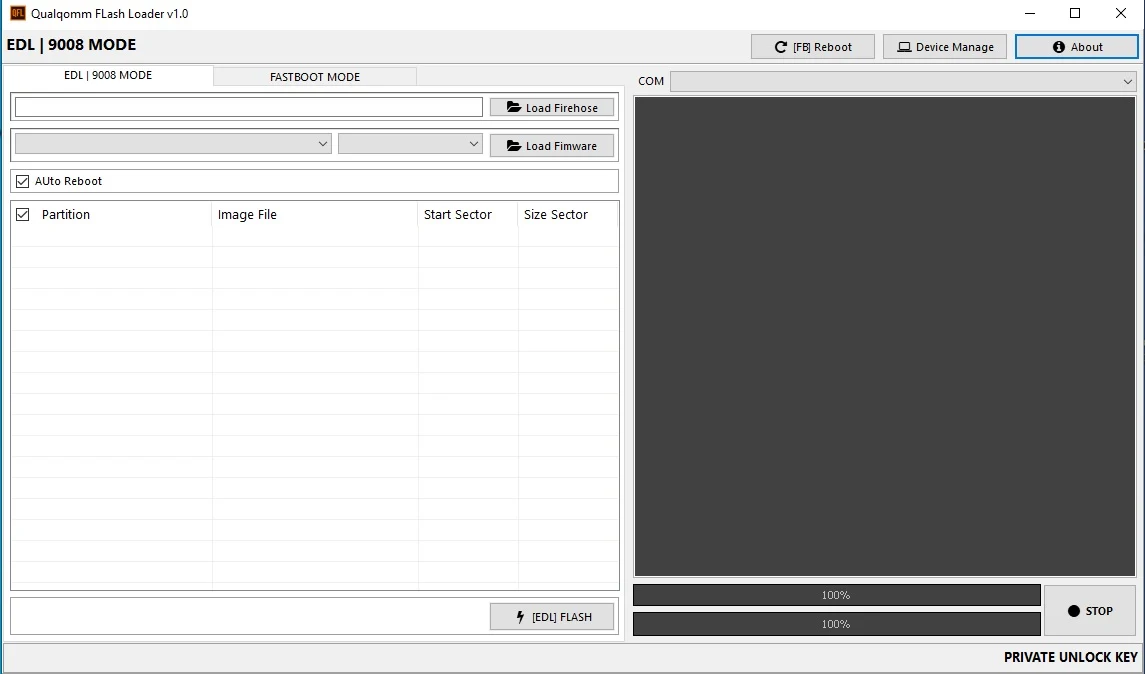Close the Qualqomm FLash Loader window
The image size is (1145, 674).
click(x=1121, y=13)
